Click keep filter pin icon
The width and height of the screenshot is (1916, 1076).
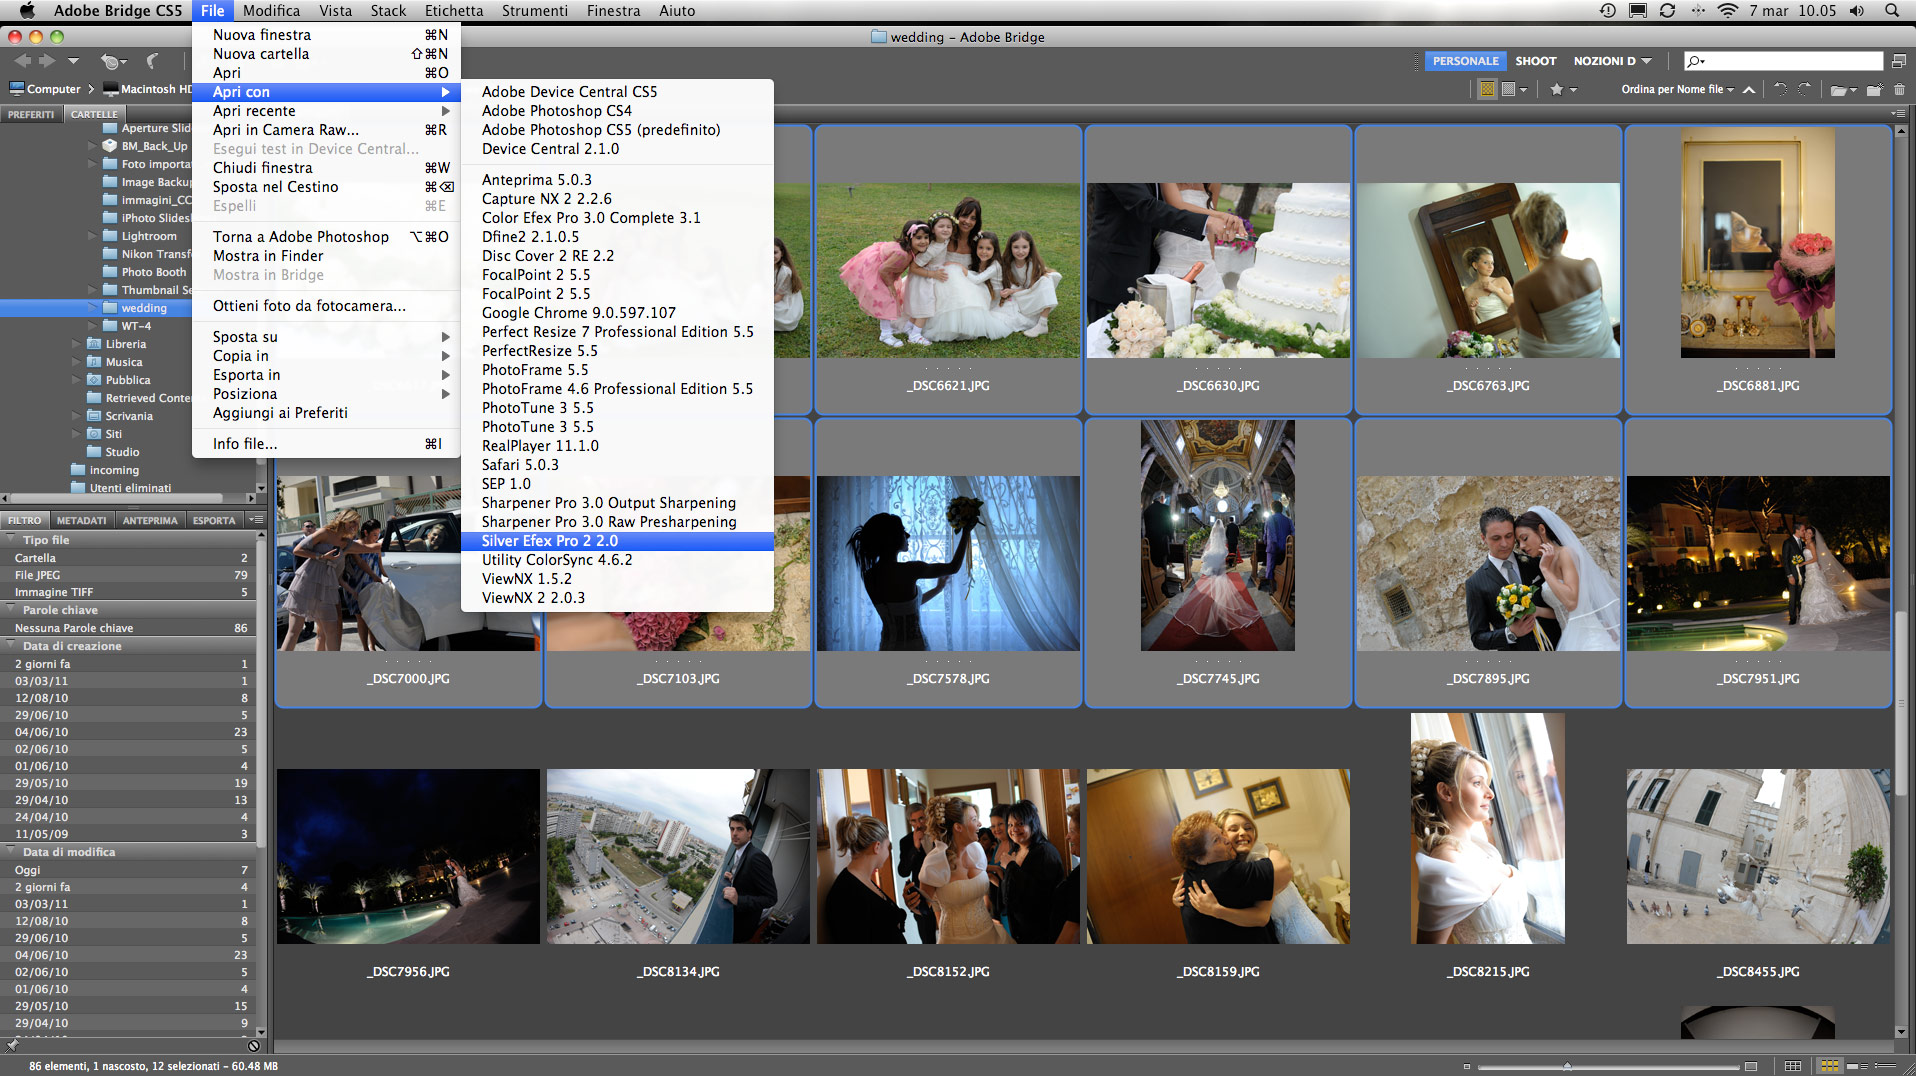[x=11, y=1046]
